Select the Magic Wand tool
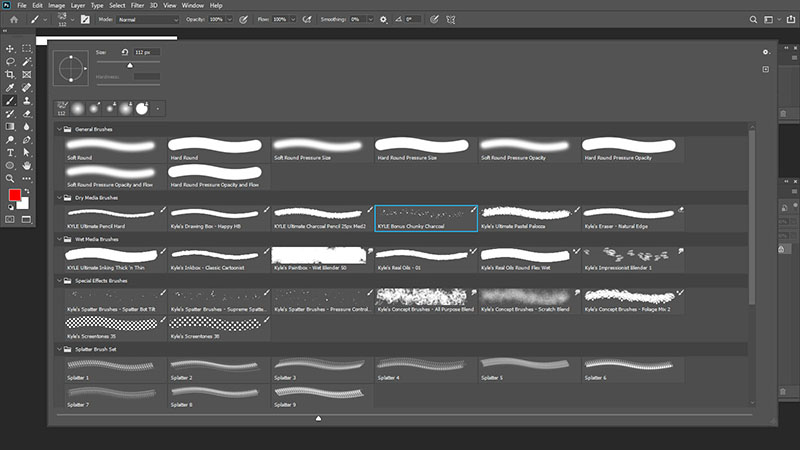Screen dimensions: 800x450 [x=27, y=61]
